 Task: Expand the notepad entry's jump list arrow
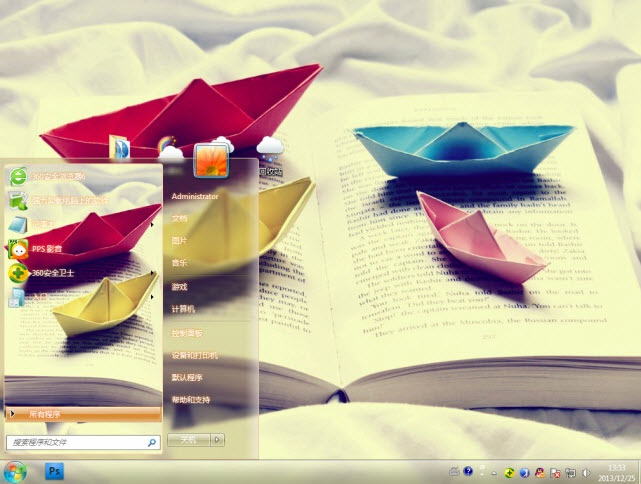[152, 225]
